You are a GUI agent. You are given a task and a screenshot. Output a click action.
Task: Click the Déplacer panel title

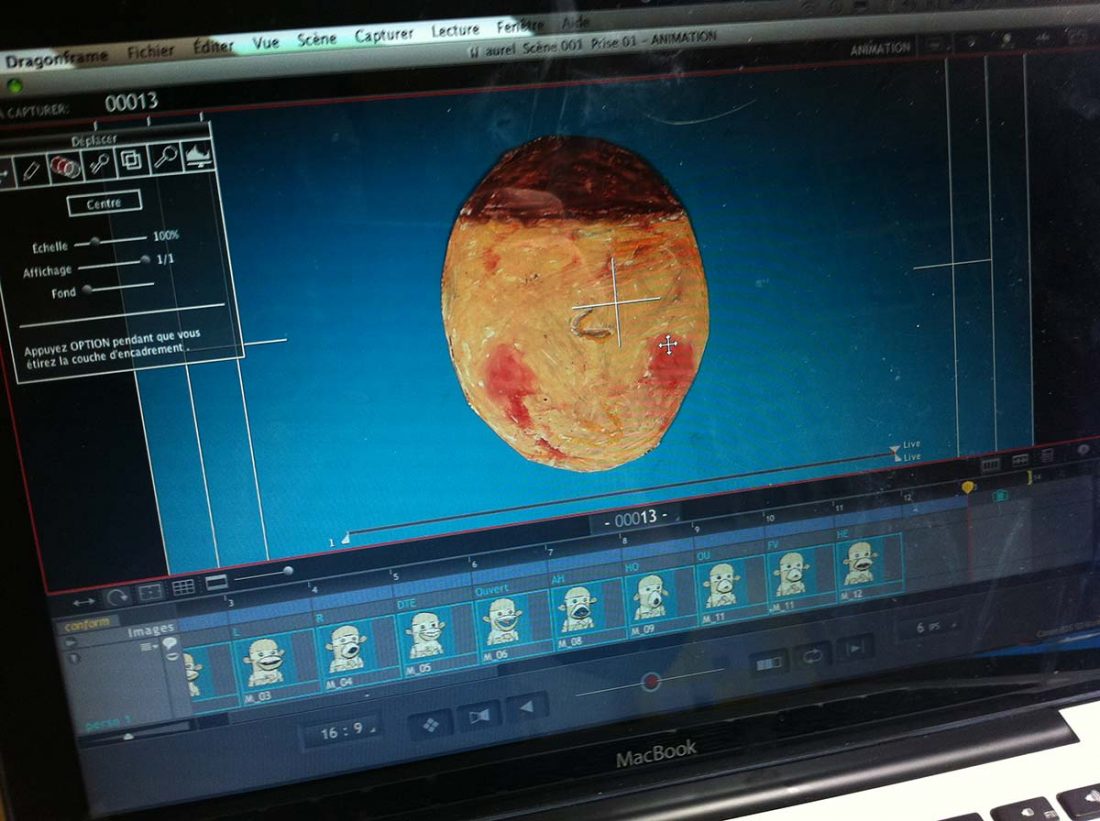pos(94,140)
